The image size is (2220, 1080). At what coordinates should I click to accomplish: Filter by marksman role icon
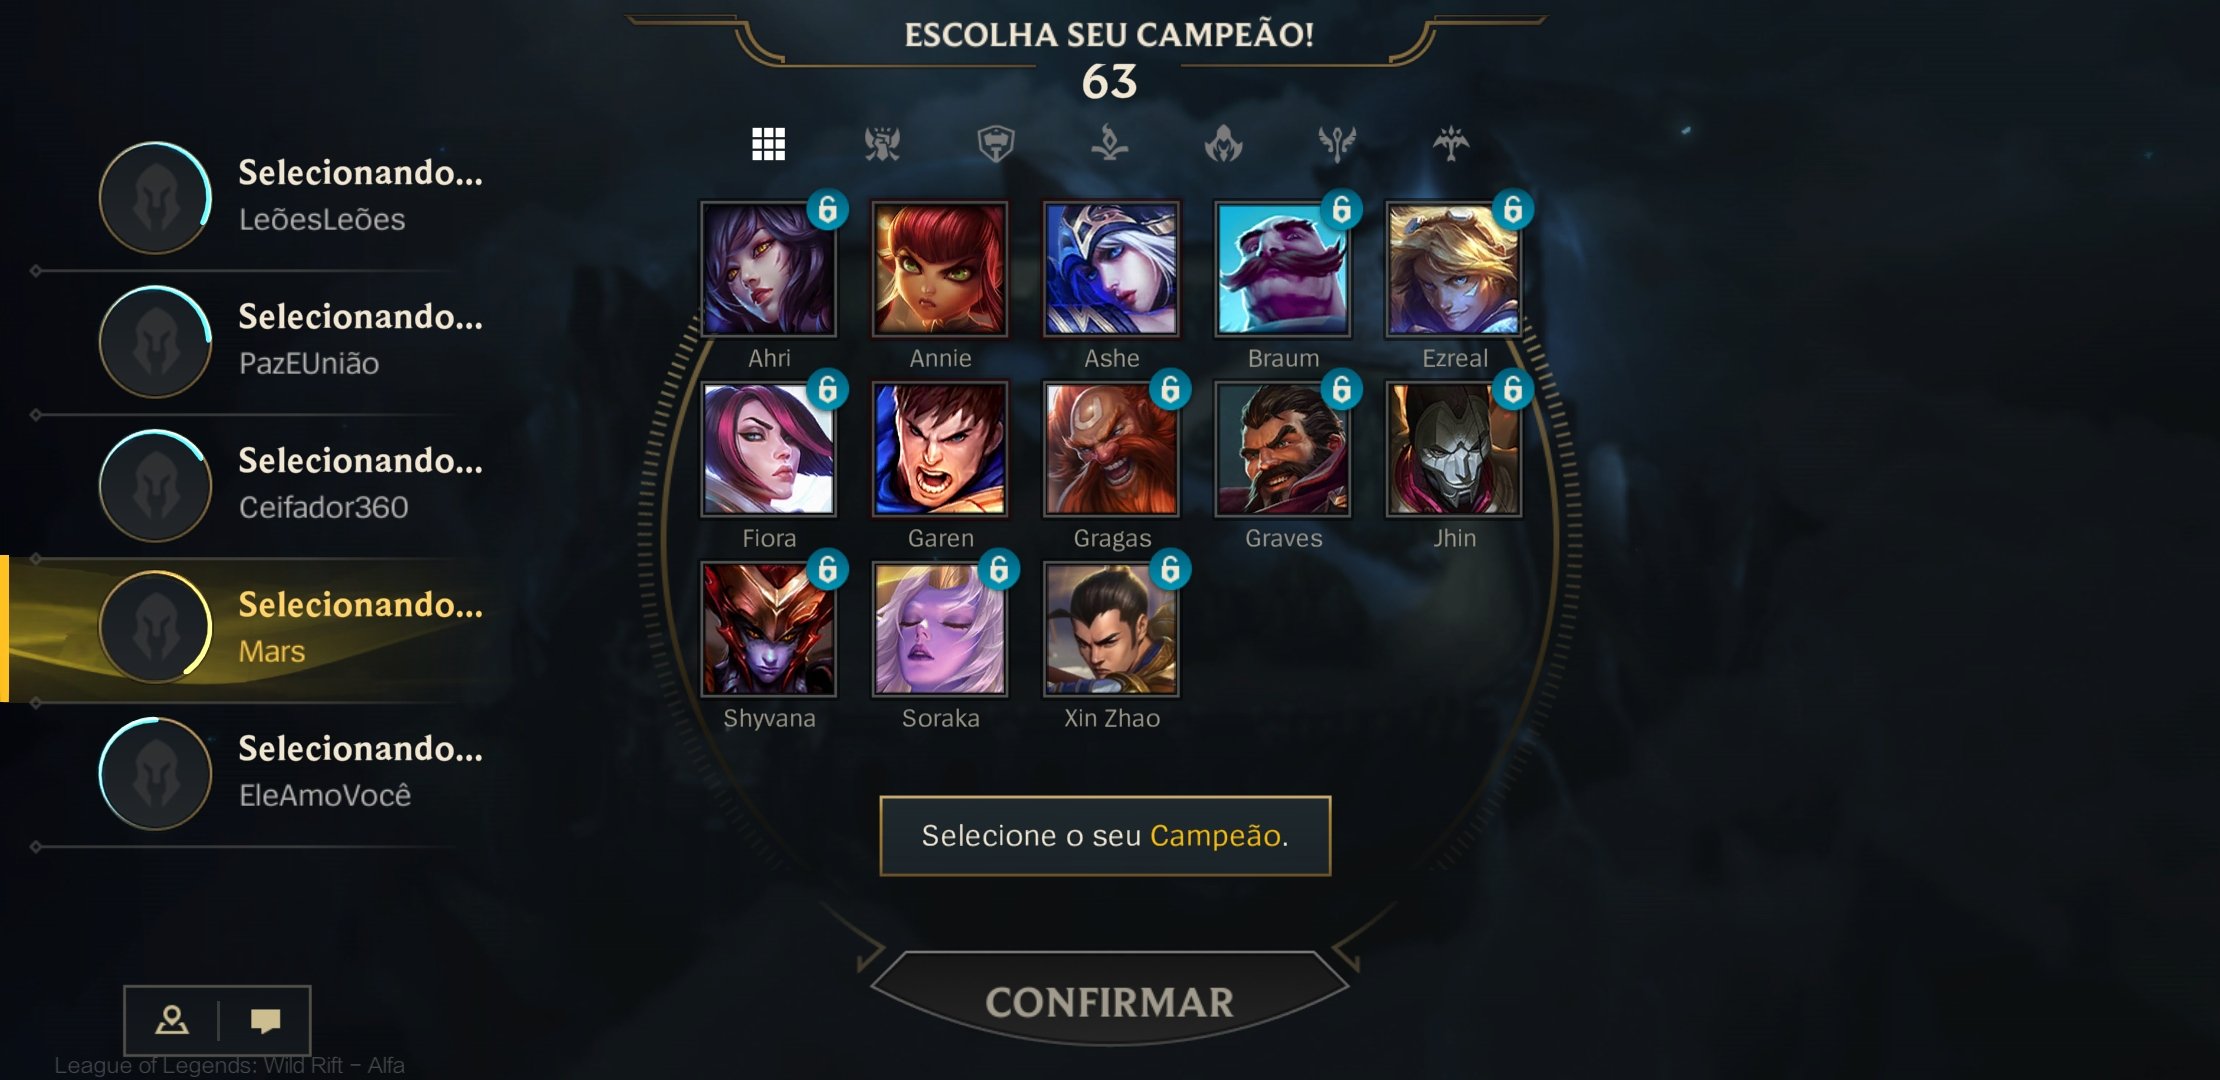pyautogui.click(x=1451, y=144)
